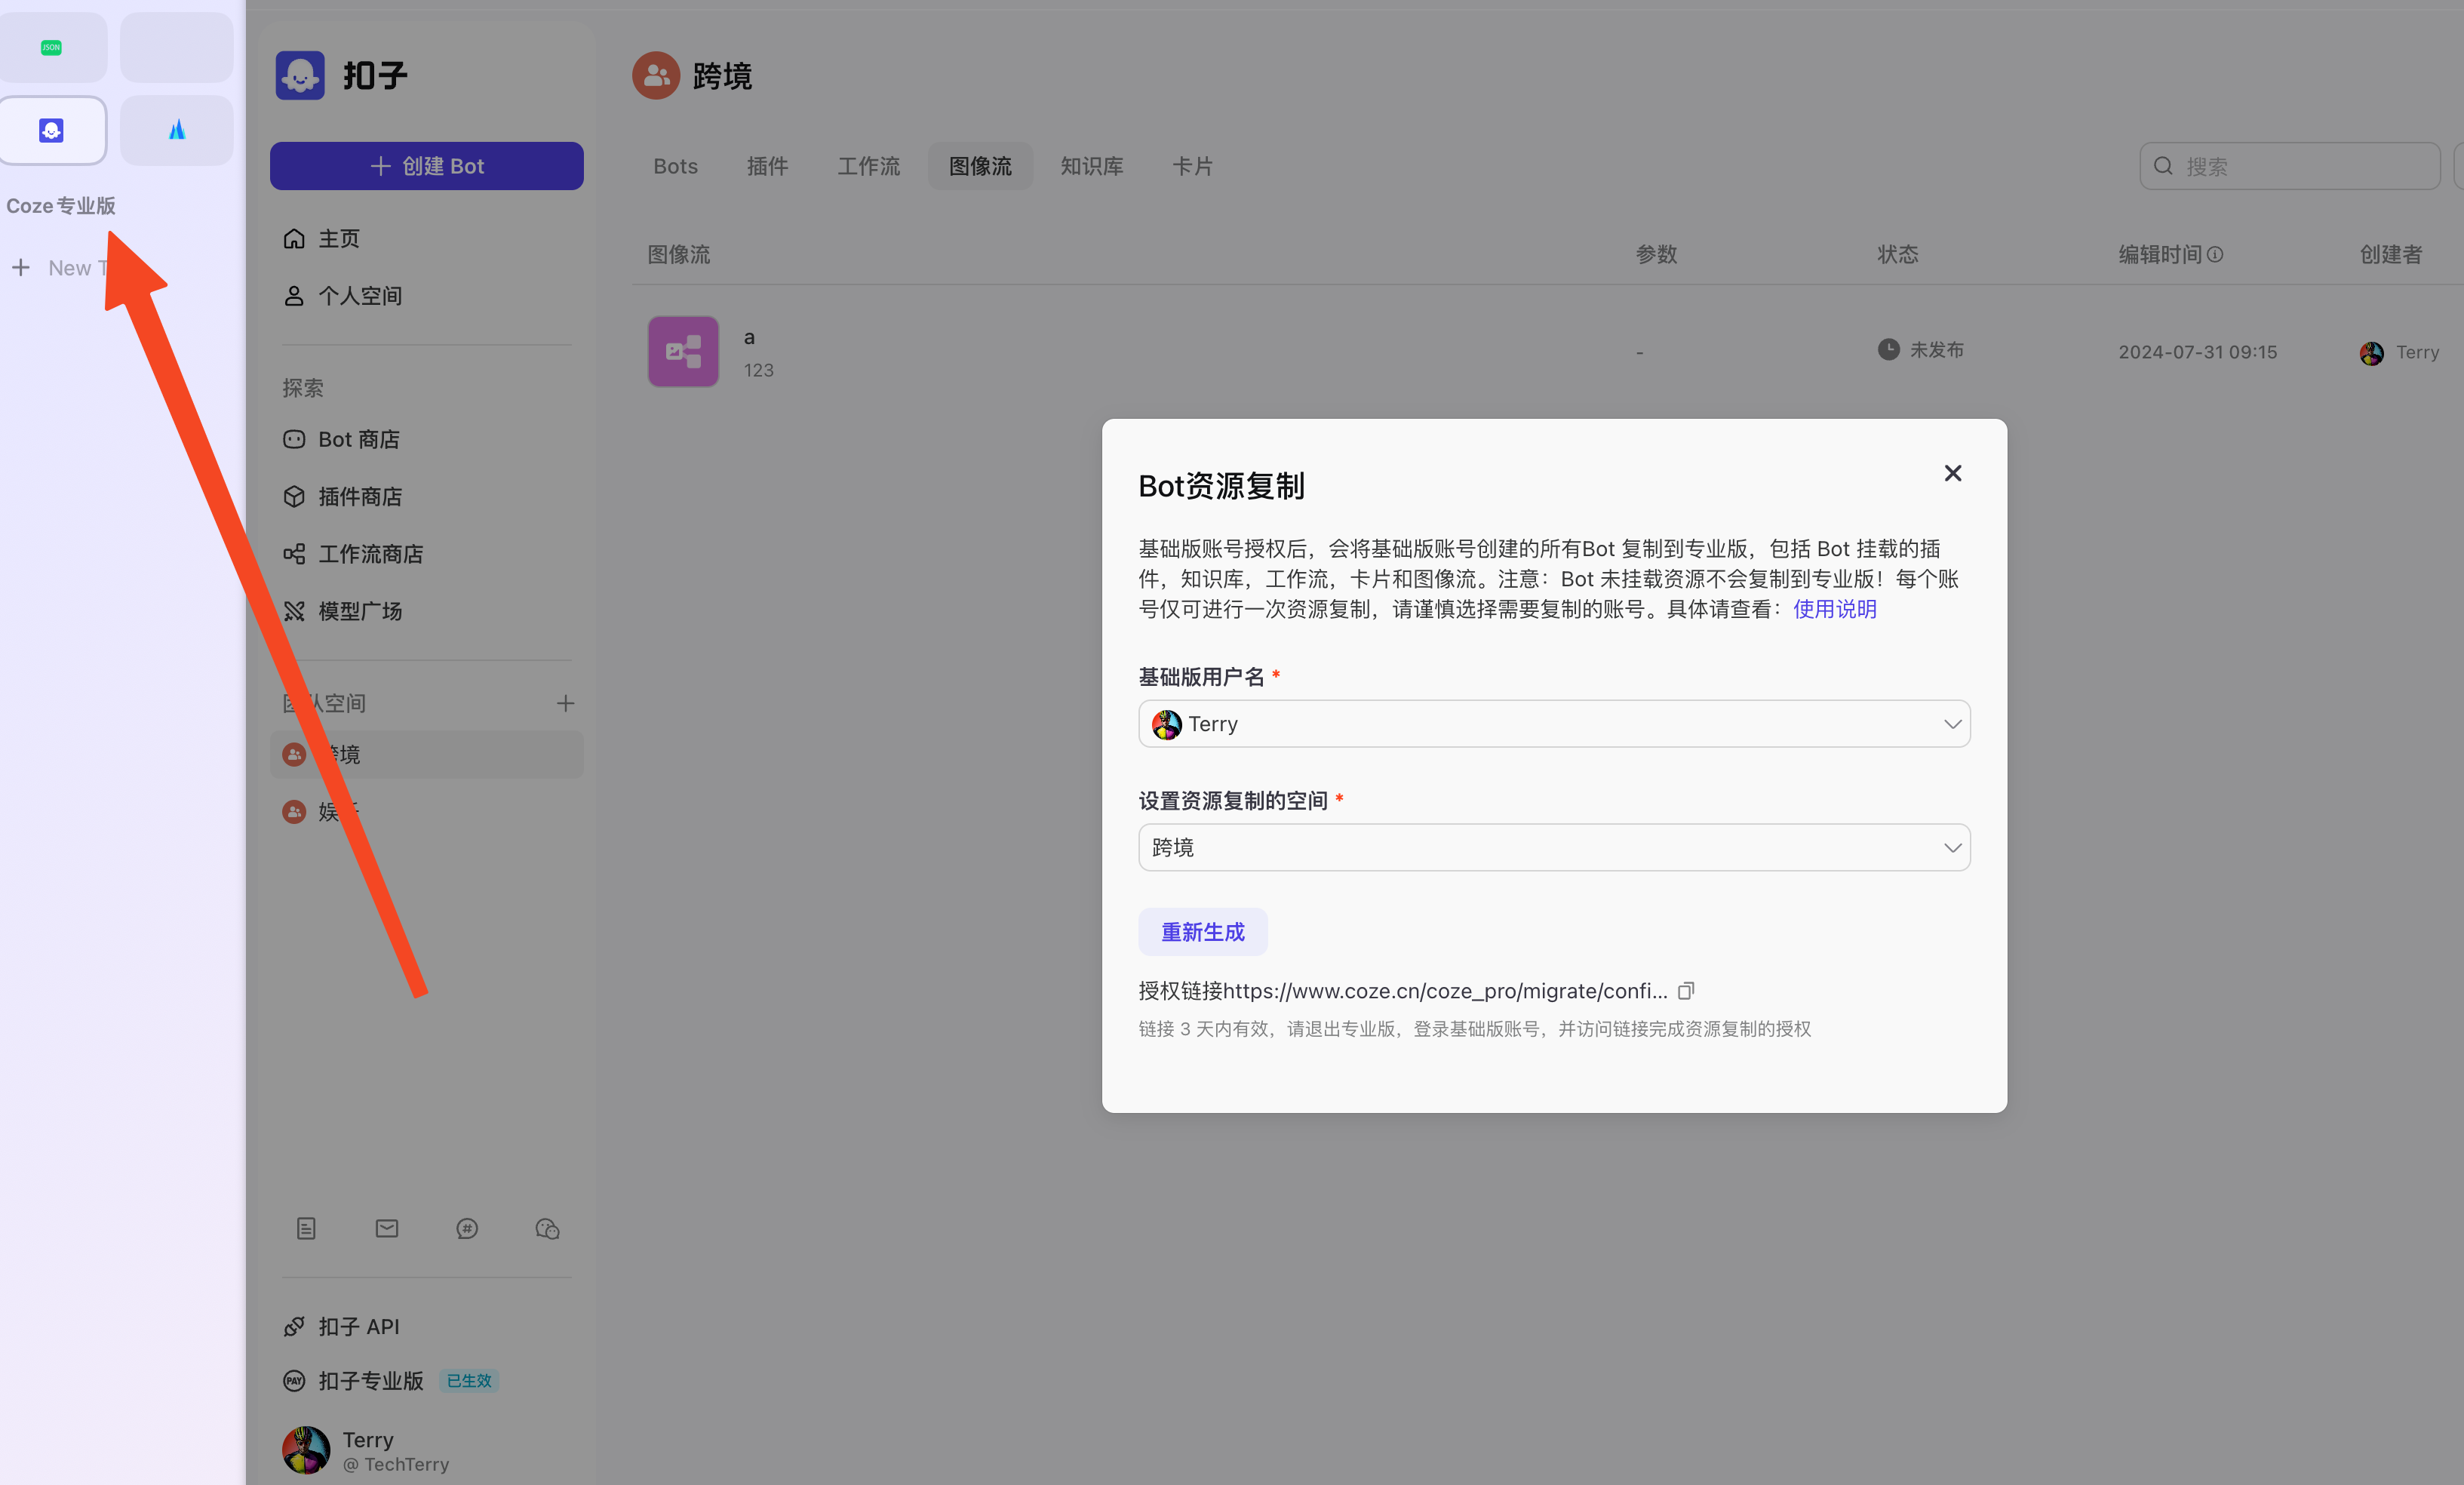2464x1485 pixels.
Task: Click the 授权链接 URL text
Action: click(x=1403, y=990)
